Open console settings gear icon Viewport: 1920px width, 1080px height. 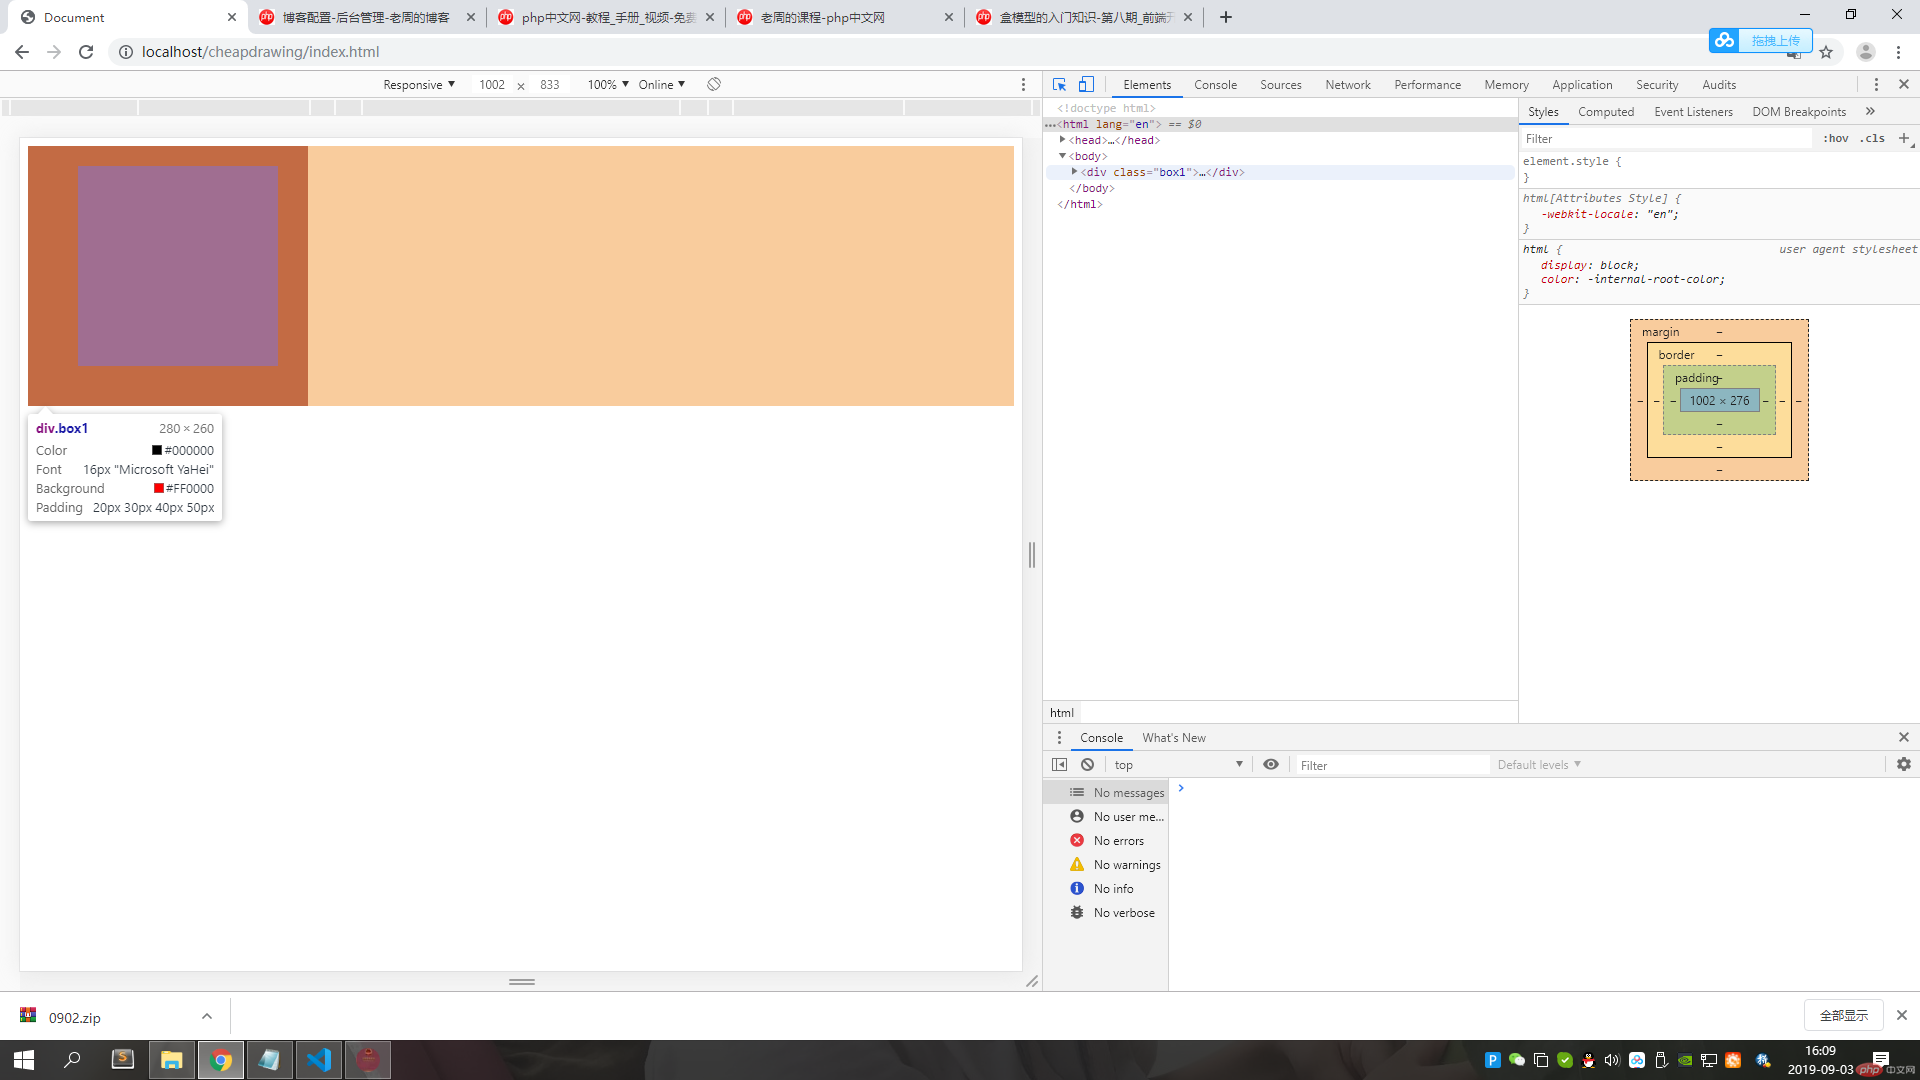1904,765
